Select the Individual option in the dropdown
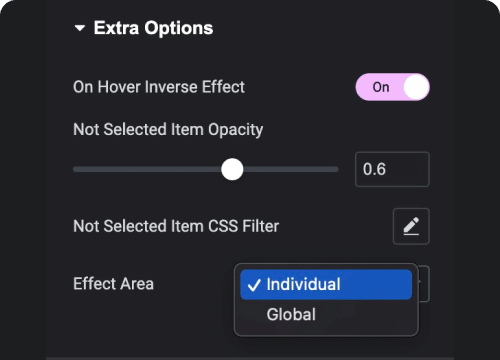This screenshot has height=360, width=500. coord(326,285)
